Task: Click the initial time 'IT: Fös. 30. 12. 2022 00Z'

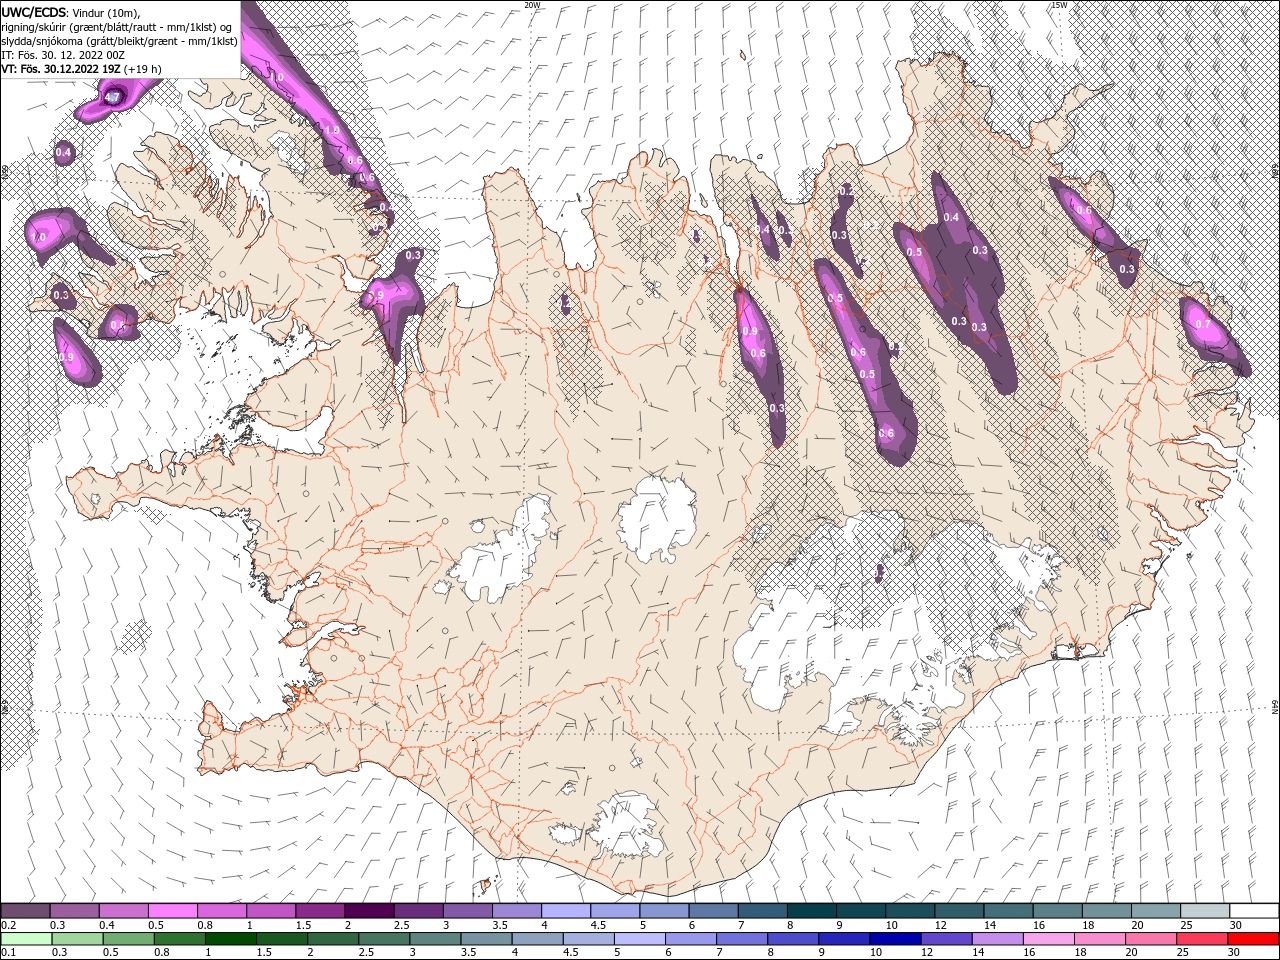Action: click(62, 55)
